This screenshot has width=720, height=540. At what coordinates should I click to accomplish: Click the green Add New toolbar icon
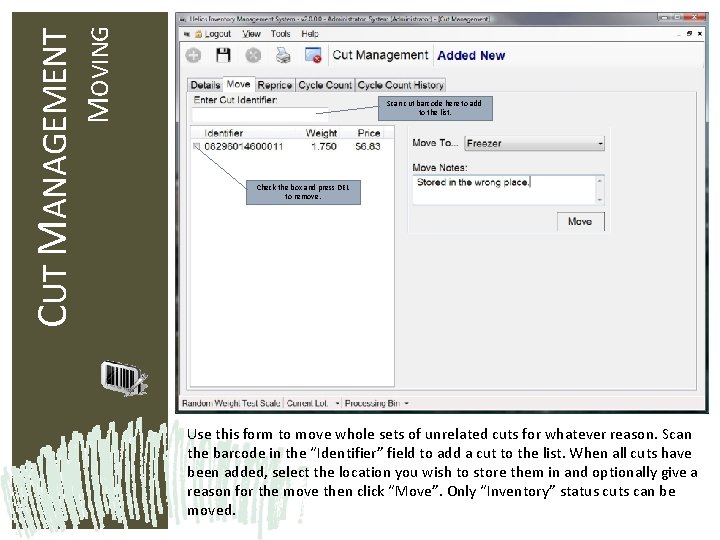coord(193,56)
